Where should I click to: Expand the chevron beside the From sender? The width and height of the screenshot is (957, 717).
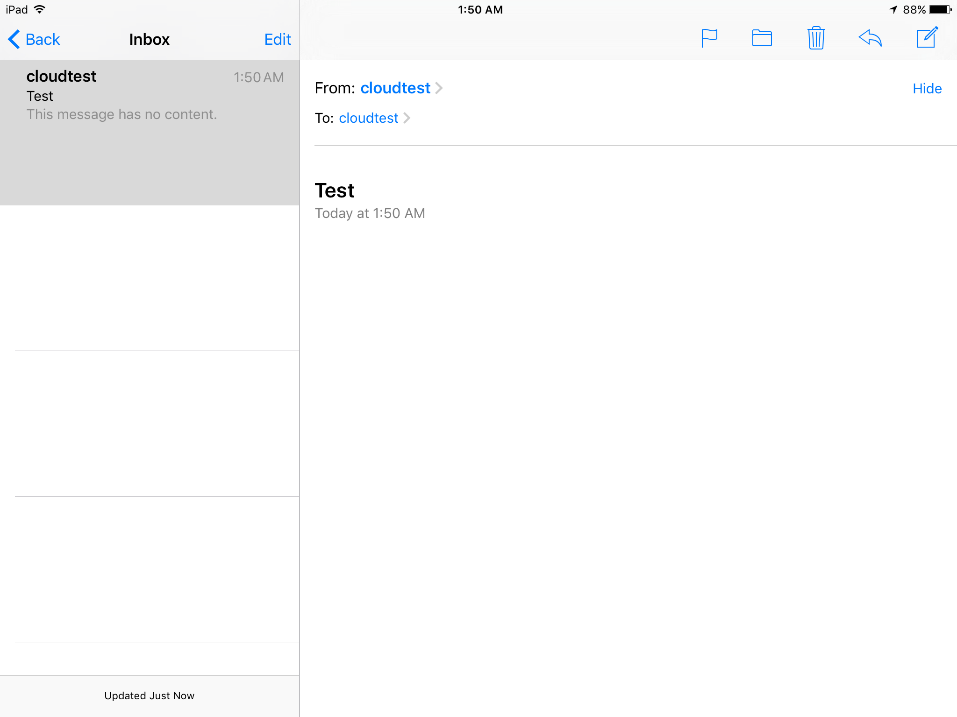[439, 88]
